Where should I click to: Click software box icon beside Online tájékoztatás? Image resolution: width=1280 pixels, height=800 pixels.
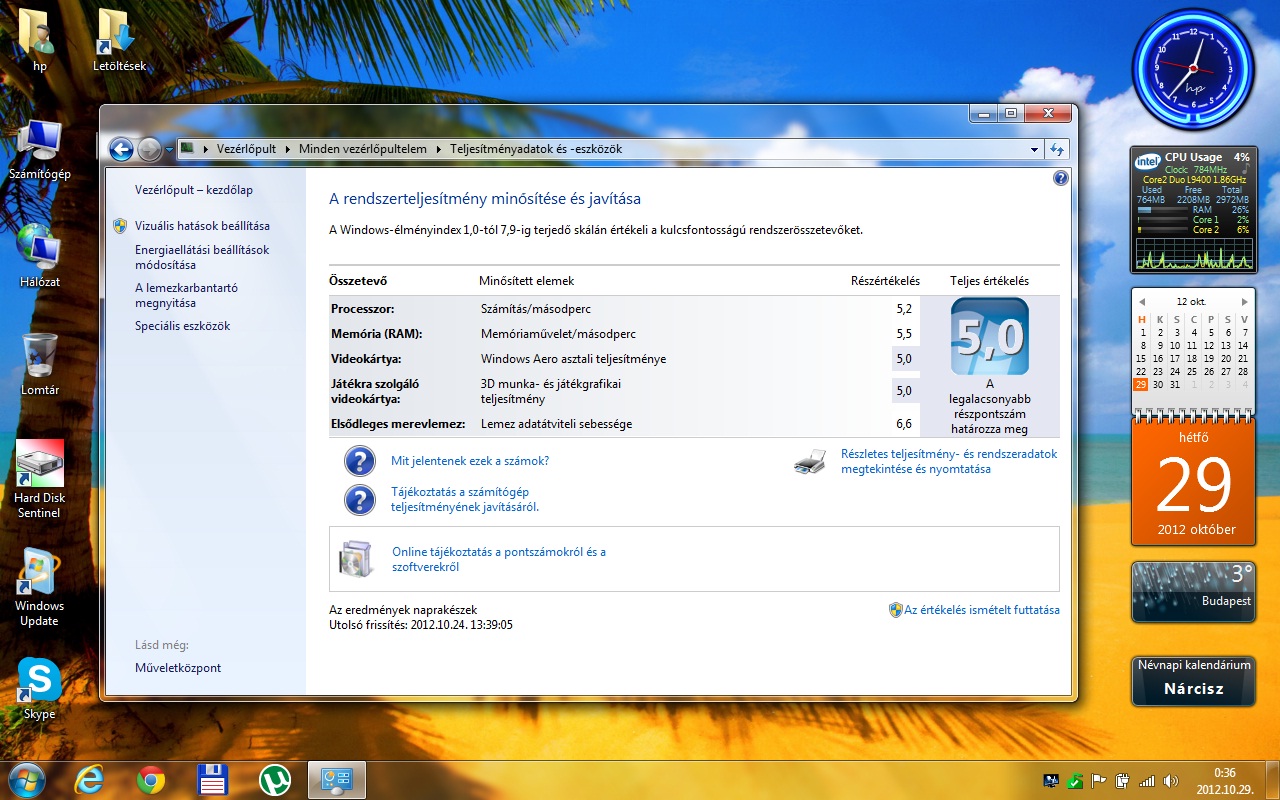point(357,559)
